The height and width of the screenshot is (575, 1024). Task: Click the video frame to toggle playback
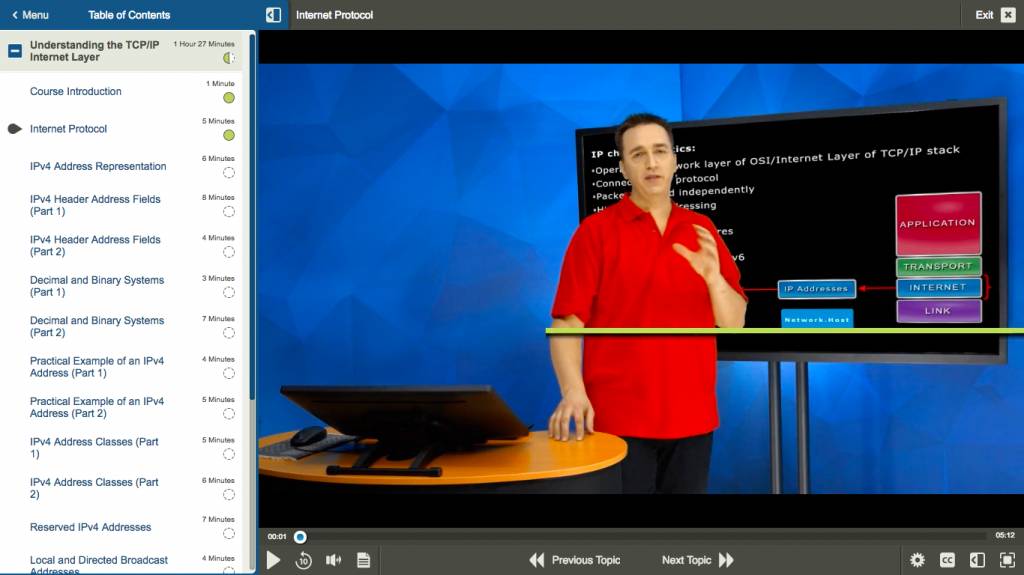coord(641,278)
